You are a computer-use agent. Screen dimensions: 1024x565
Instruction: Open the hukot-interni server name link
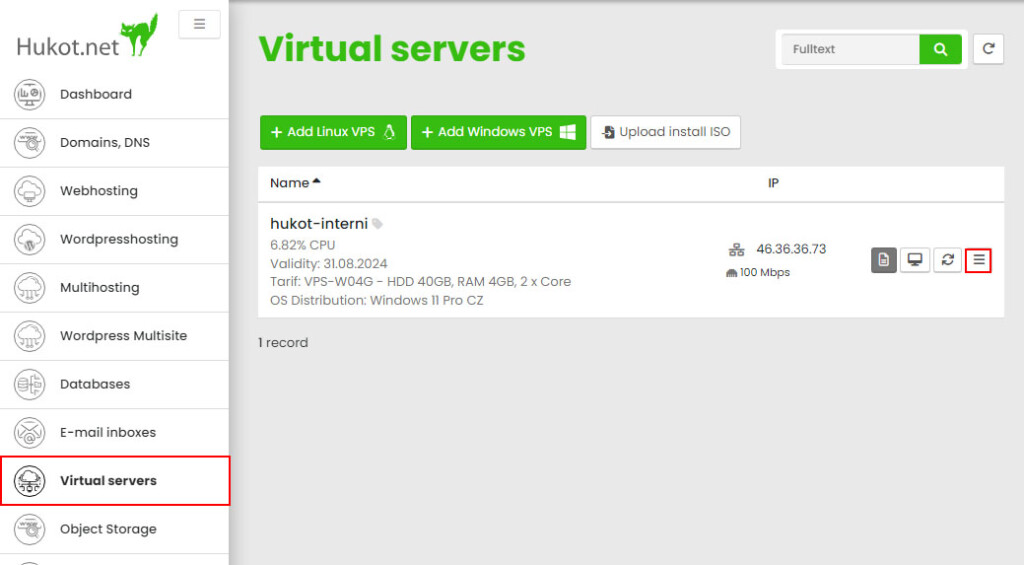pos(319,224)
